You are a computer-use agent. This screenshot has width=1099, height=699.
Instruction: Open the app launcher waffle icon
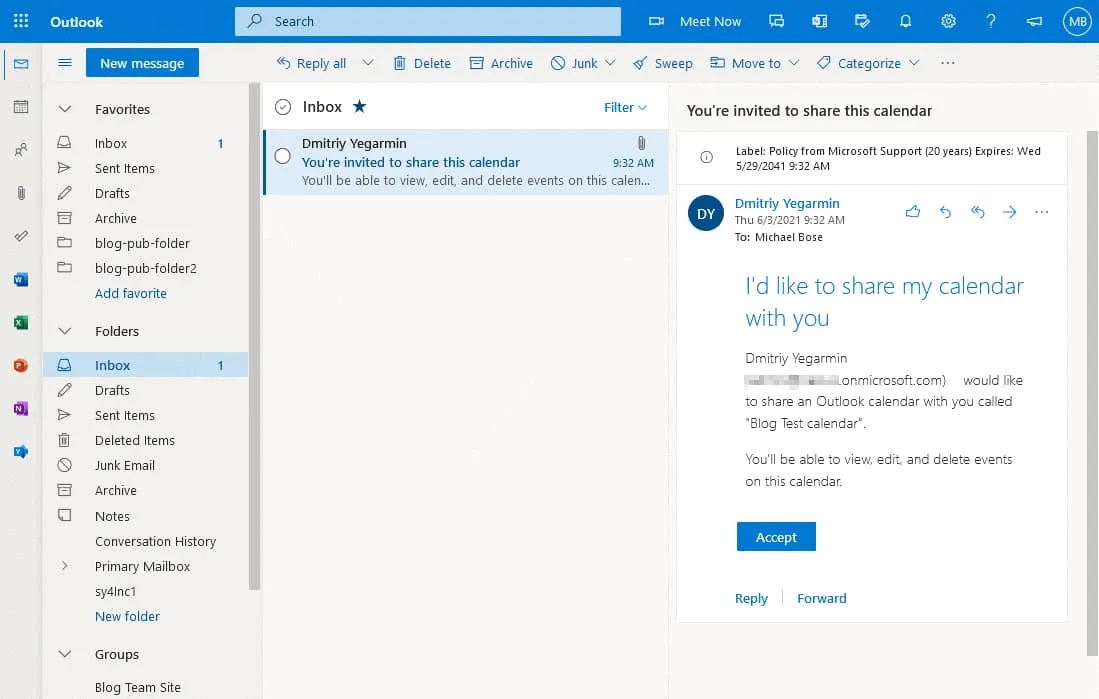pyautogui.click(x=21, y=21)
